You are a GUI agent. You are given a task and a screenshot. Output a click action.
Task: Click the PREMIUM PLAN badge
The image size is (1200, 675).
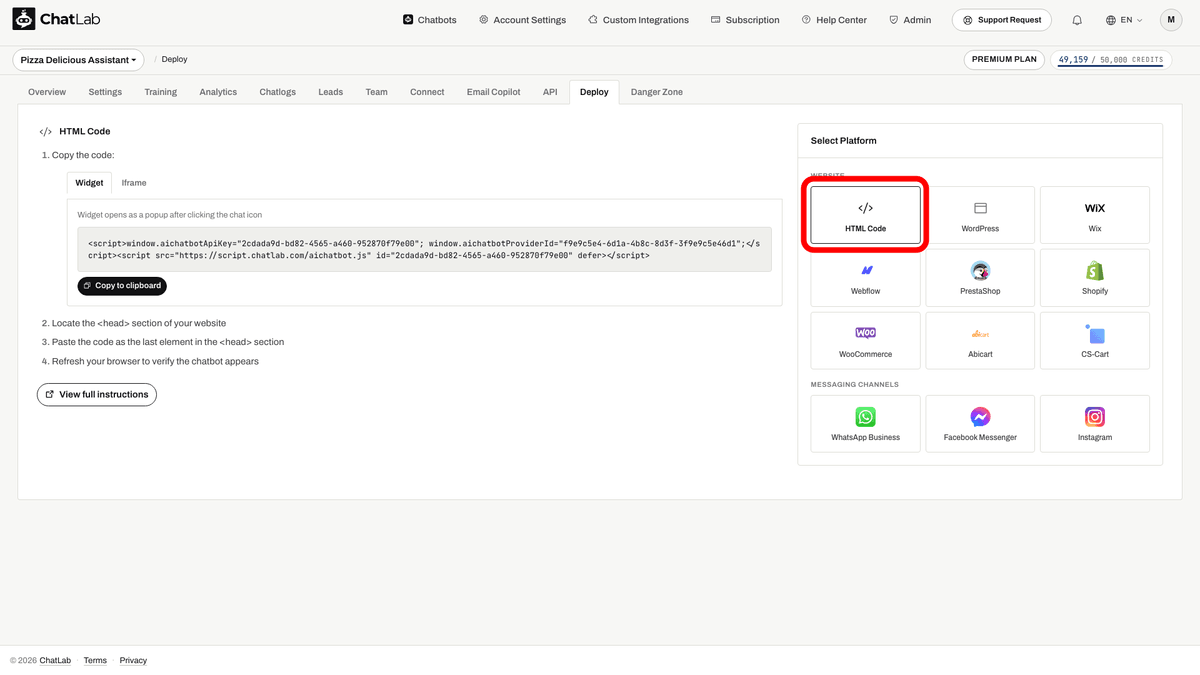[1004, 60]
